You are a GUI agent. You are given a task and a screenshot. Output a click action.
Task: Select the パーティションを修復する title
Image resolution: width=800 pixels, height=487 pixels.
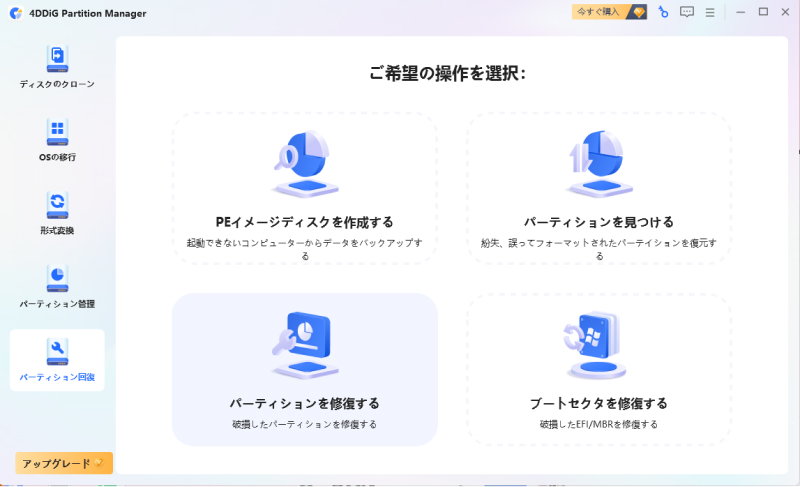[305, 403]
